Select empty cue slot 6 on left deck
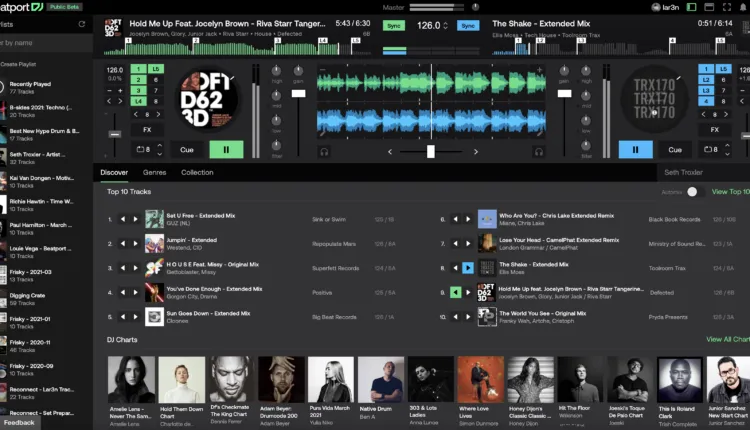750x430 pixels. [x=156, y=80]
